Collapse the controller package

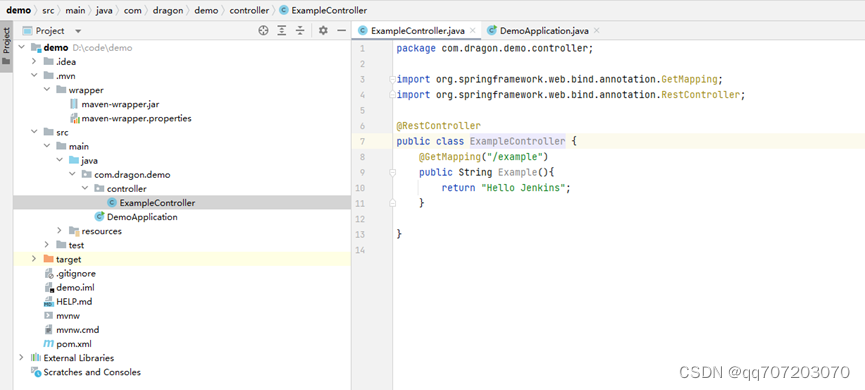click(x=85, y=189)
